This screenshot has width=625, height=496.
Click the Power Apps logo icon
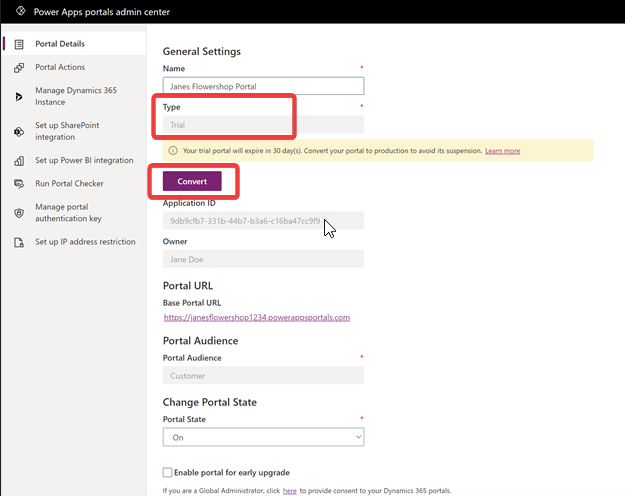(21, 11)
